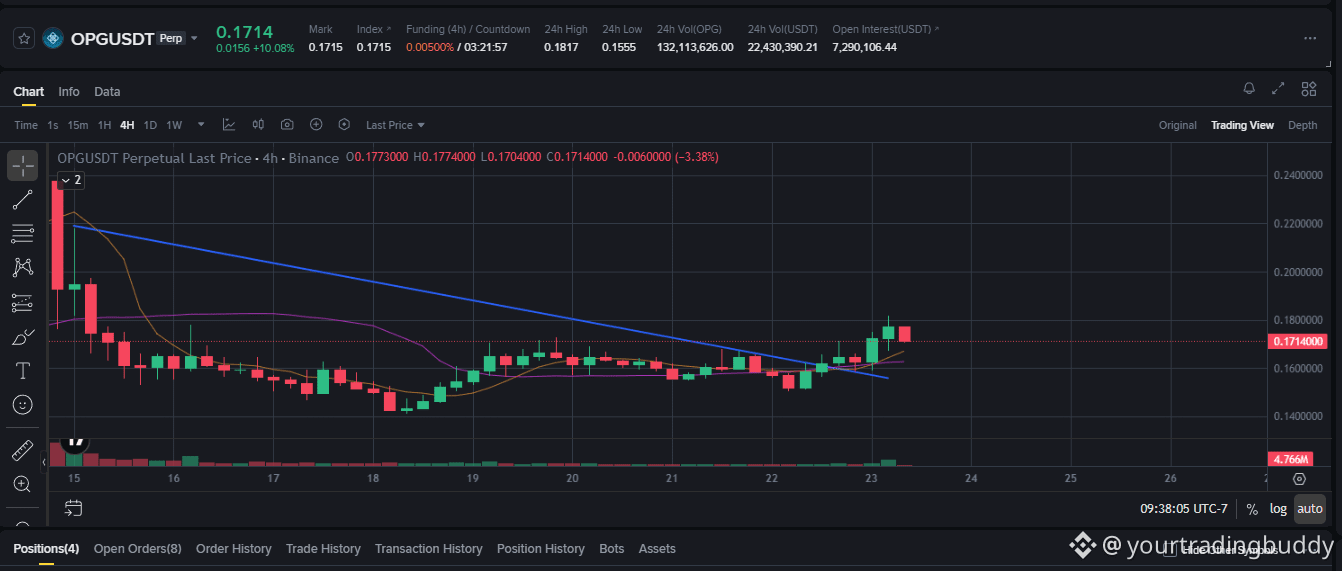
Task: Switch to the Info tab
Action: tap(69, 91)
